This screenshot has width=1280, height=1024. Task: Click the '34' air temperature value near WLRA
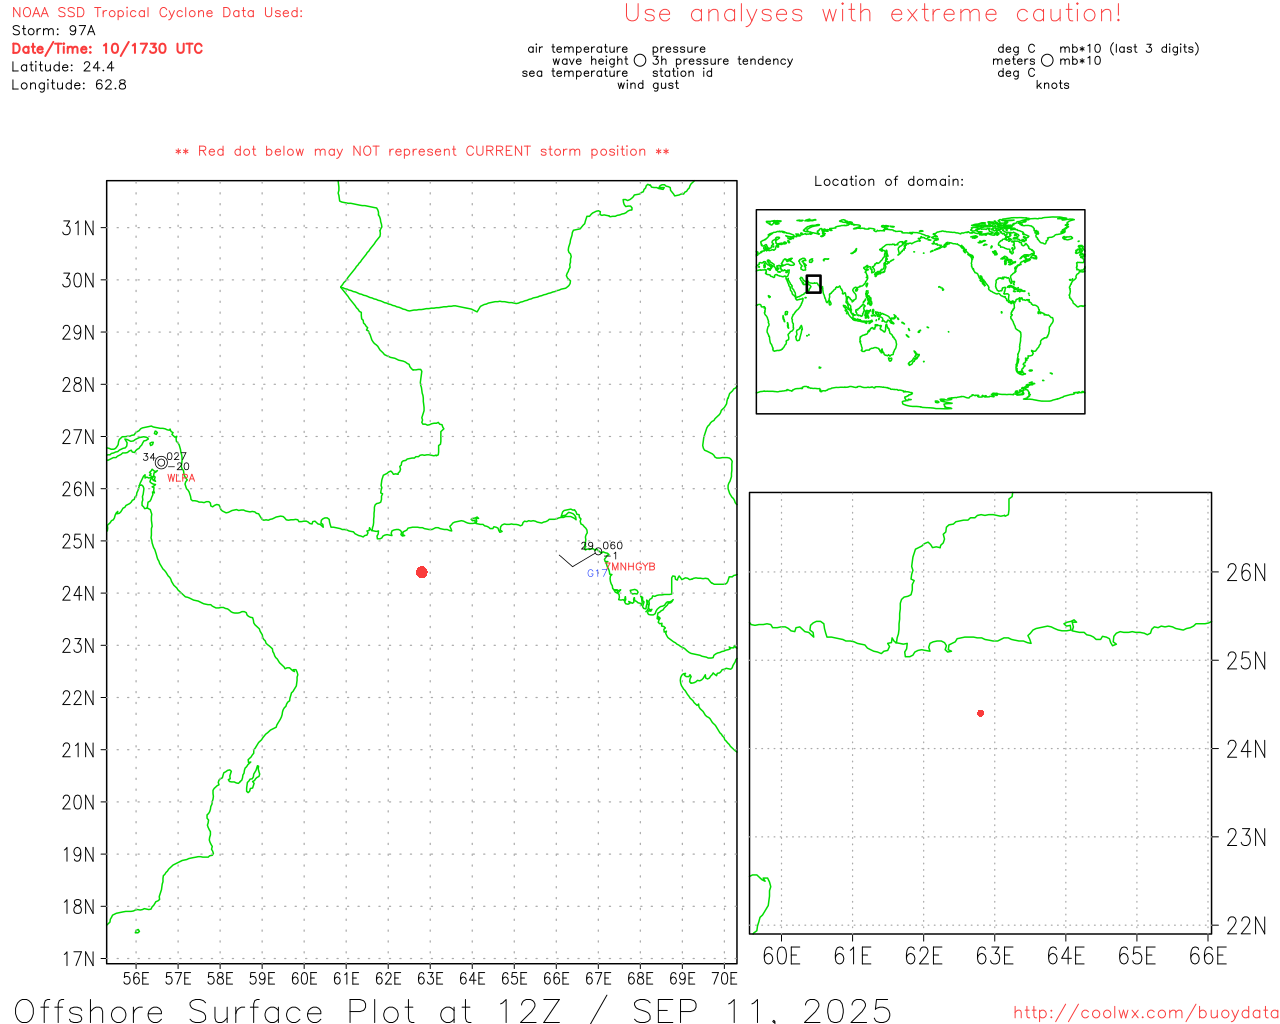tap(149, 457)
